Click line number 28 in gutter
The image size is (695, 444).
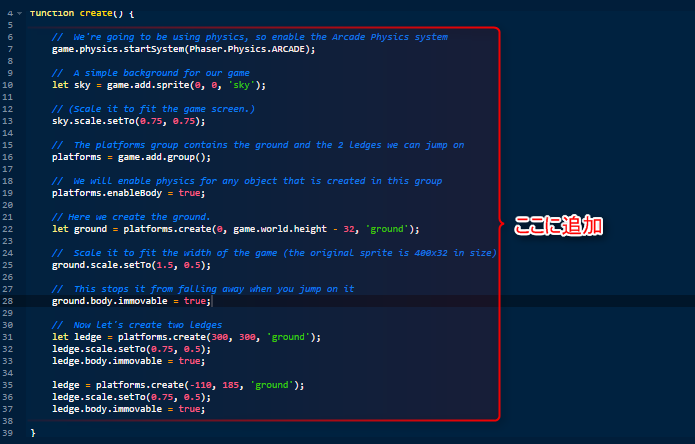click(x=8, y=301)
